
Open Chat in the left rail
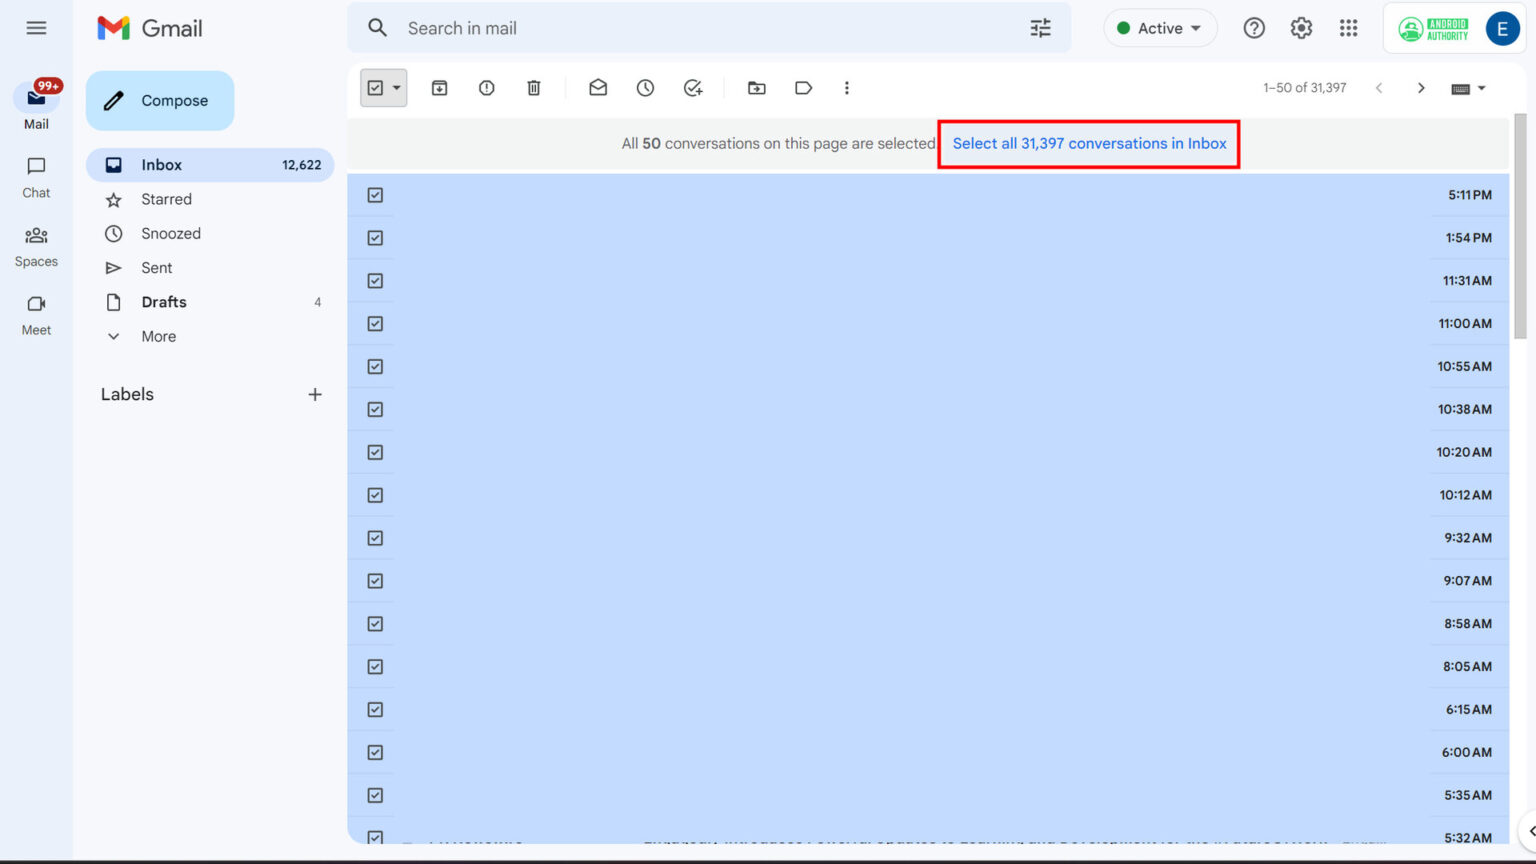pyautogui.click(x=36, y=177)
